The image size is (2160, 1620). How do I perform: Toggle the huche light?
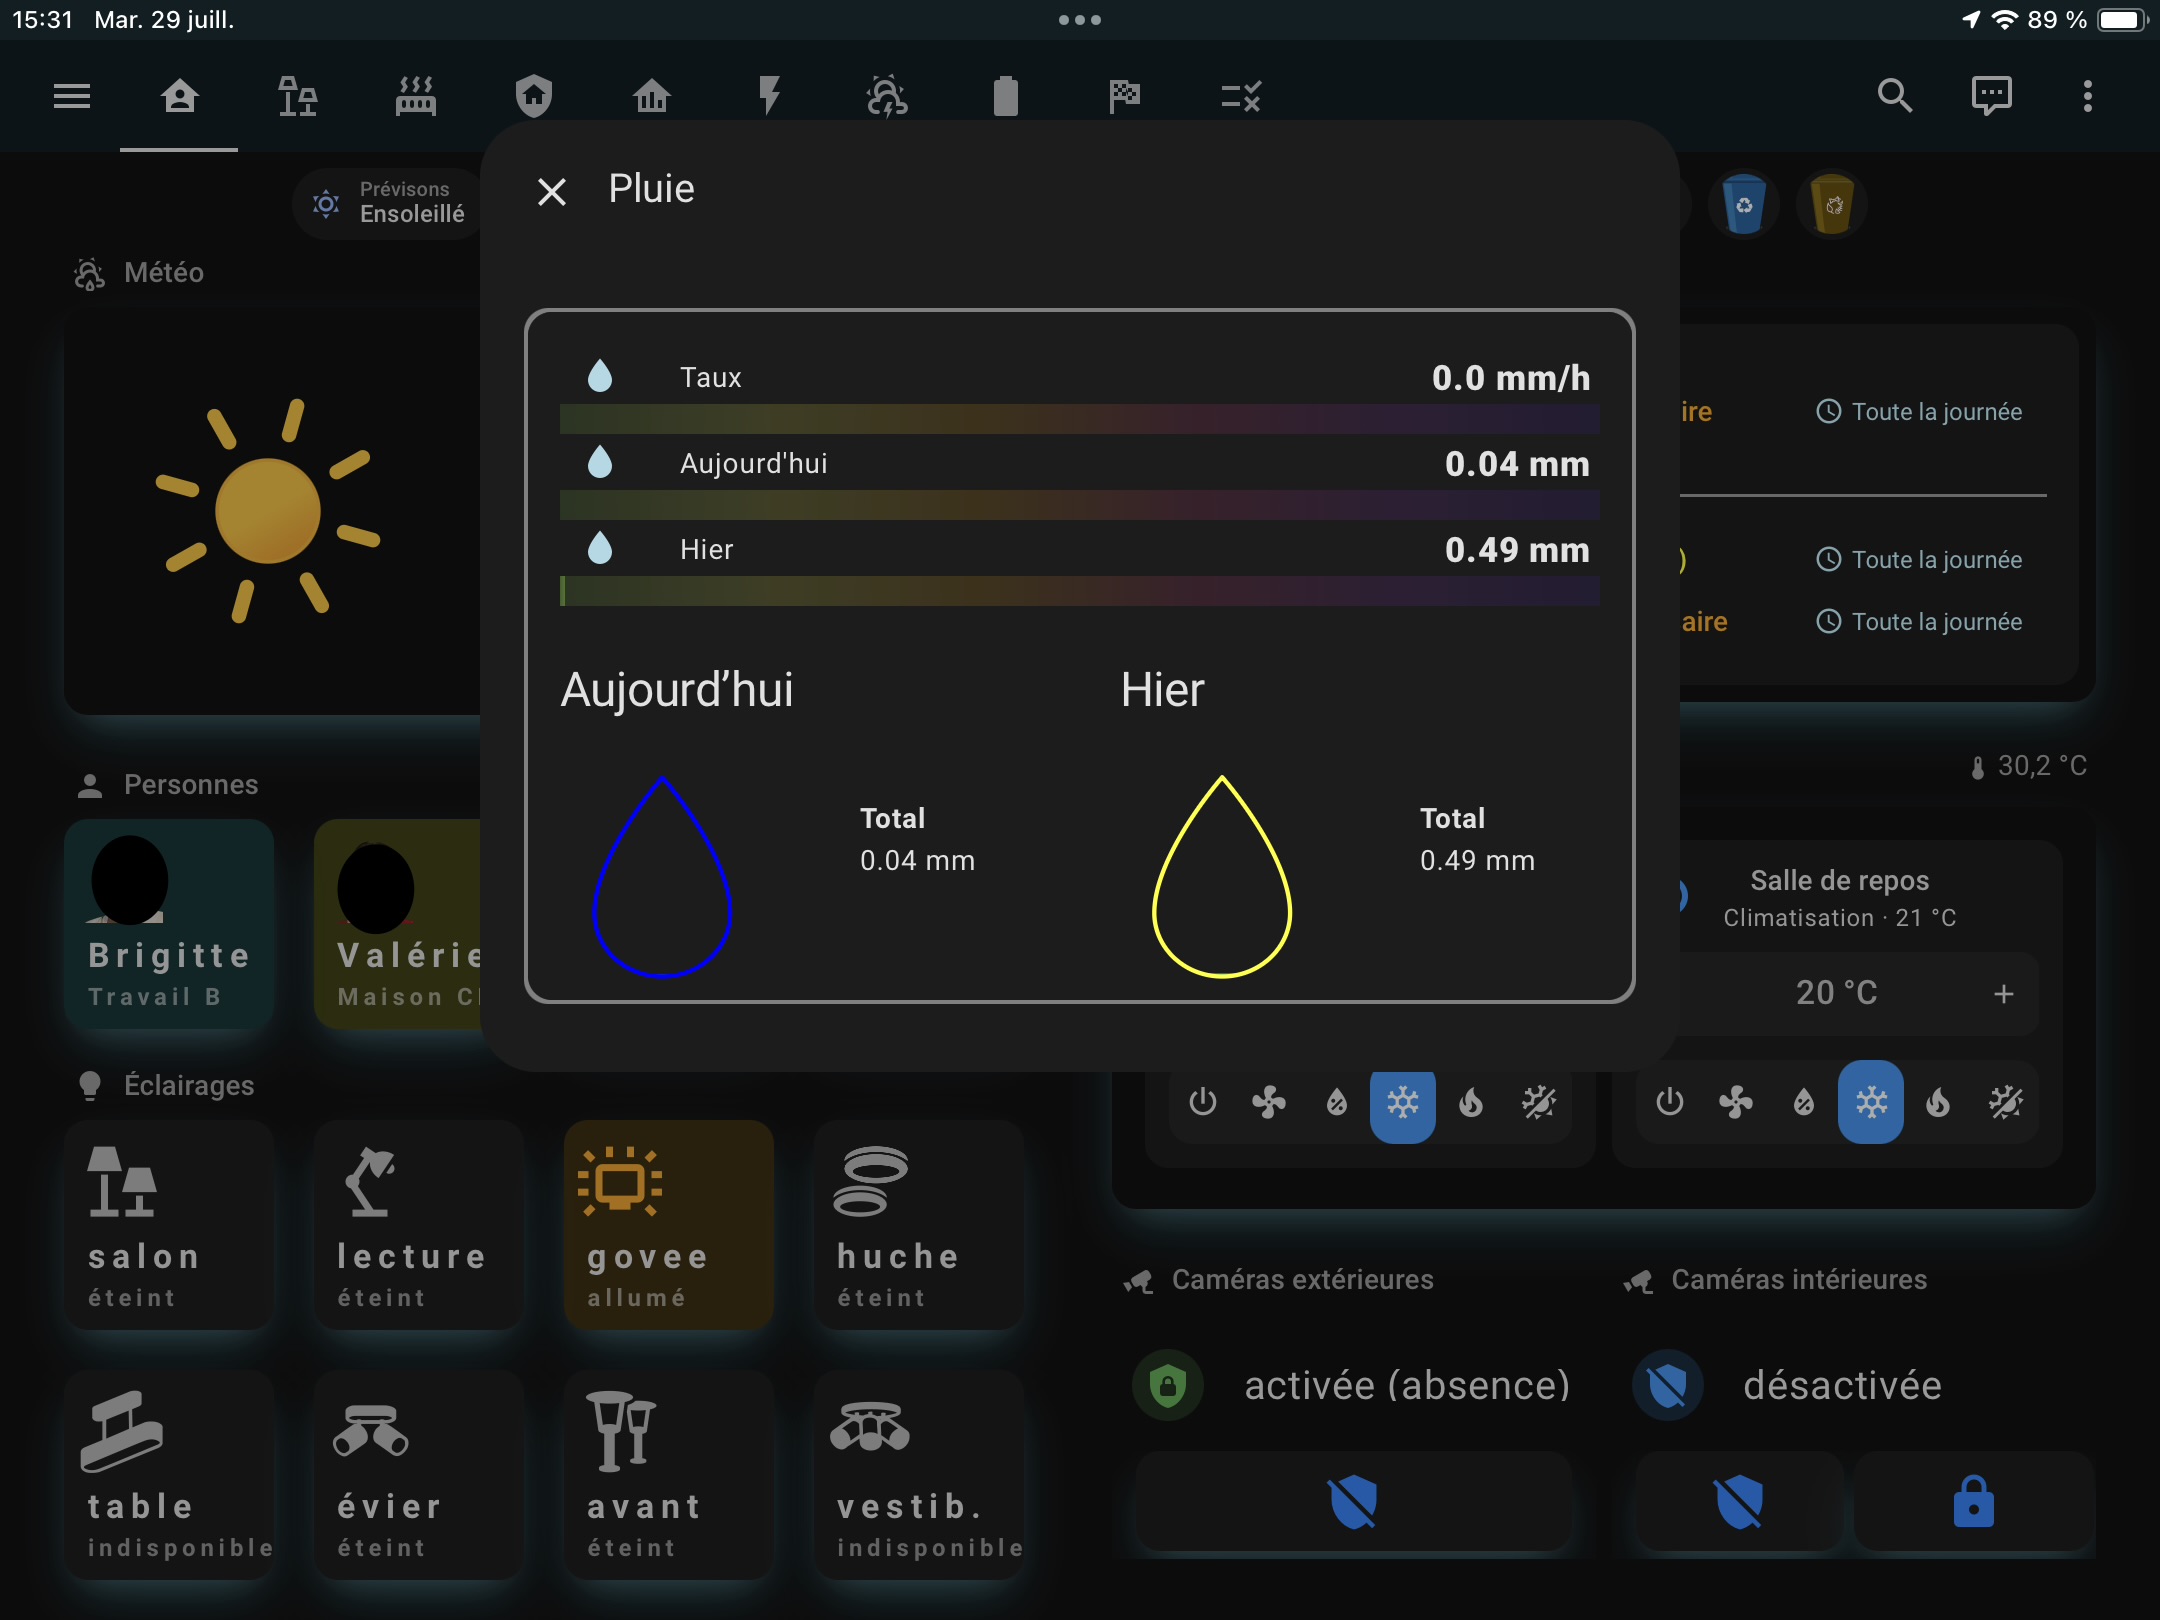[918, 1224]
